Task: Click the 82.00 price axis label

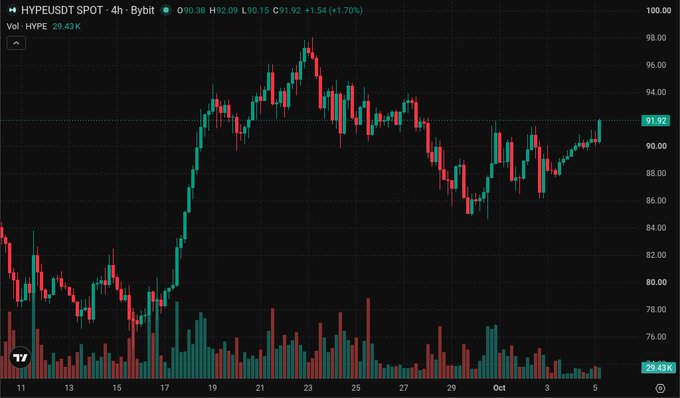Action: pos(656,255)
